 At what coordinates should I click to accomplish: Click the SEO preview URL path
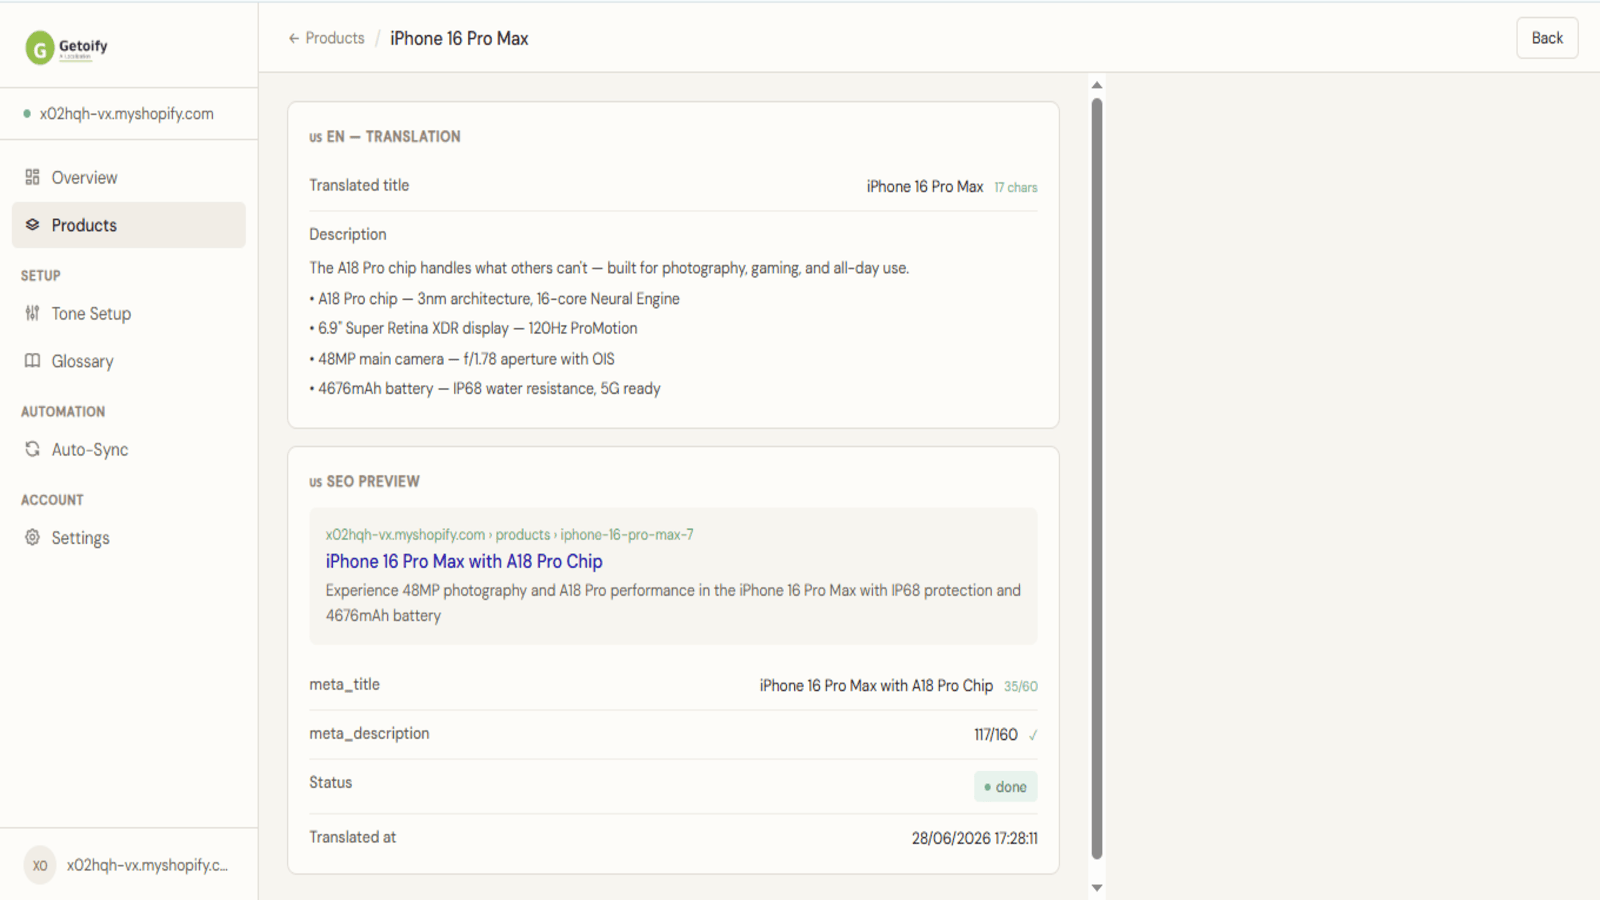click(509, 535)
